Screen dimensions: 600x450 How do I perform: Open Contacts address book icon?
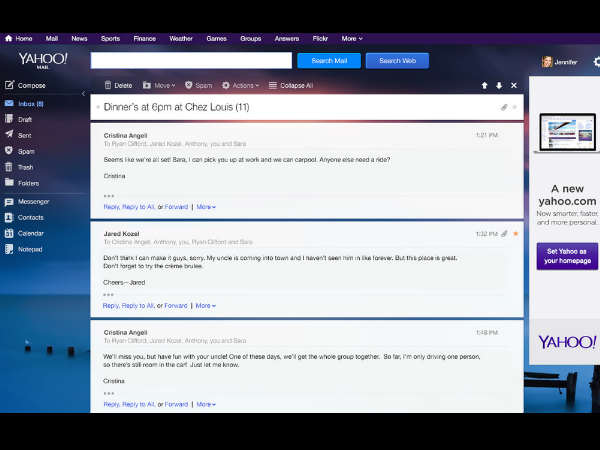click(x=9, y=217)
